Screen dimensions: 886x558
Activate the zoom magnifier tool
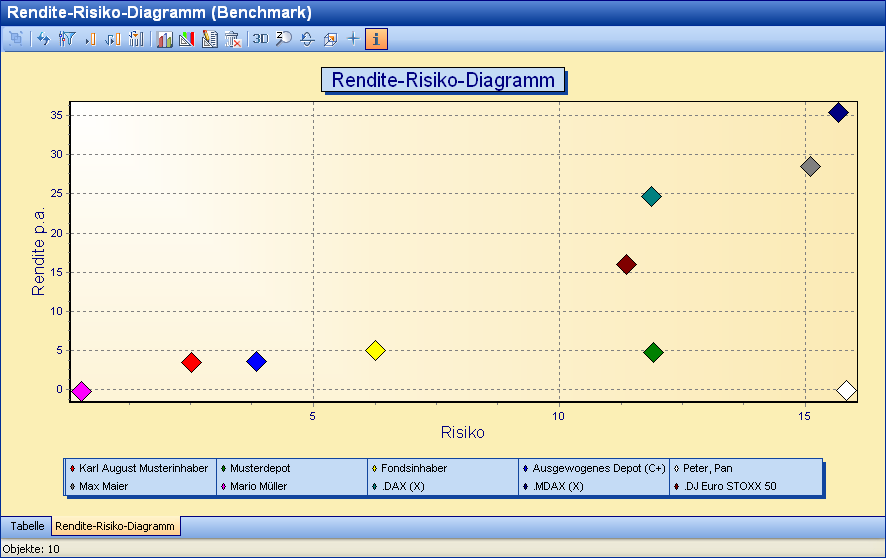(283, 39)
